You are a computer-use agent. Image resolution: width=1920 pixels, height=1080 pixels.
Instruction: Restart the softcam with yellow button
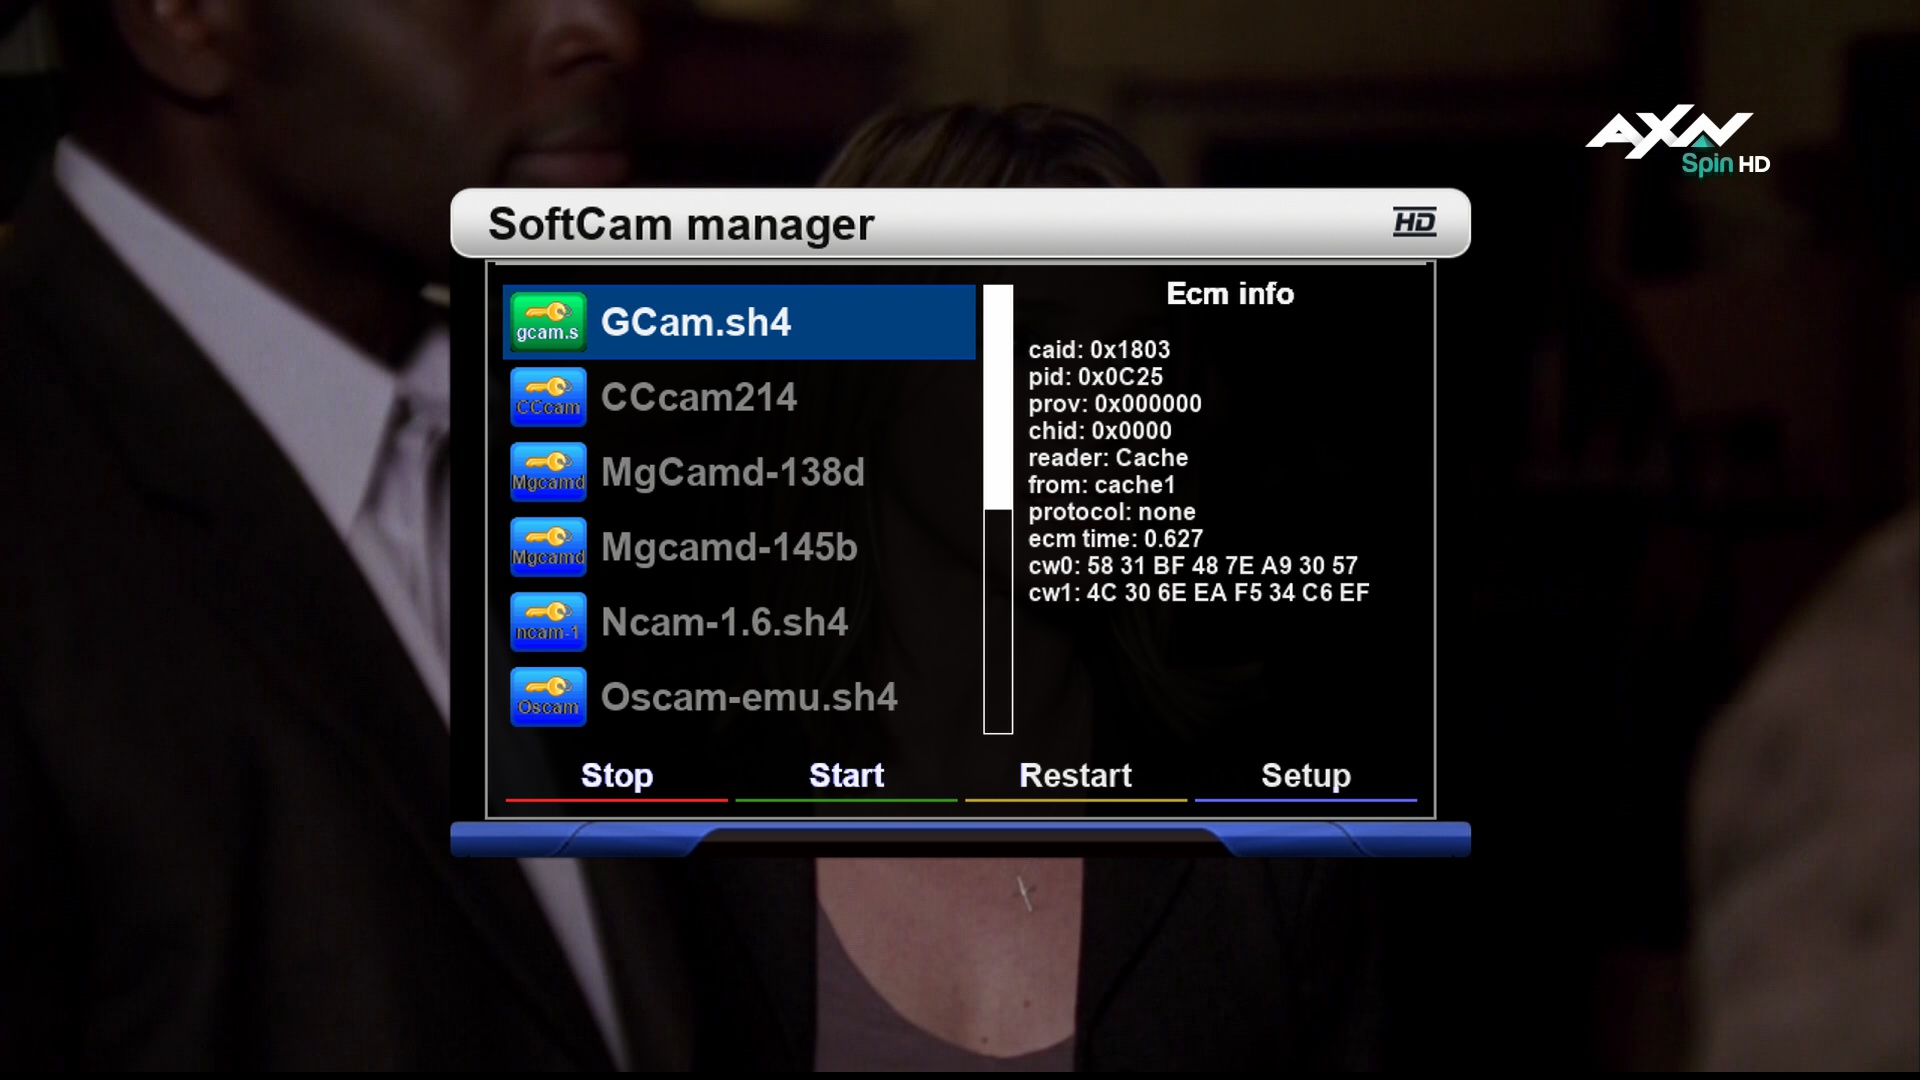pyautogui.click(x=1076, y=776)
